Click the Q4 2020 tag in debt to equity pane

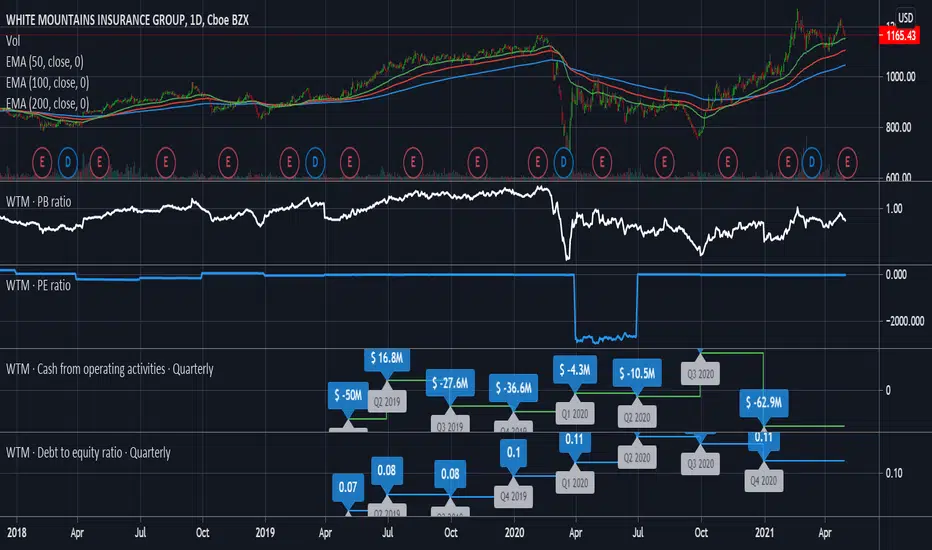(x=764, y=480)
